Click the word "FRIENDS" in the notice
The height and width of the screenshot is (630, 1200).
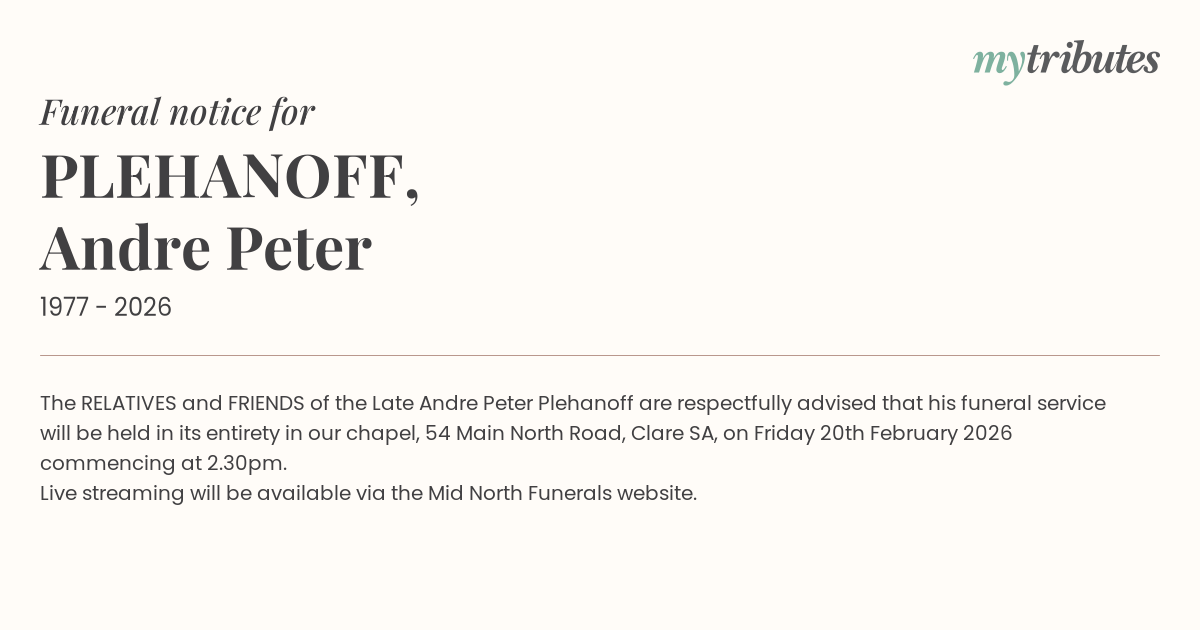click(266, 403)
